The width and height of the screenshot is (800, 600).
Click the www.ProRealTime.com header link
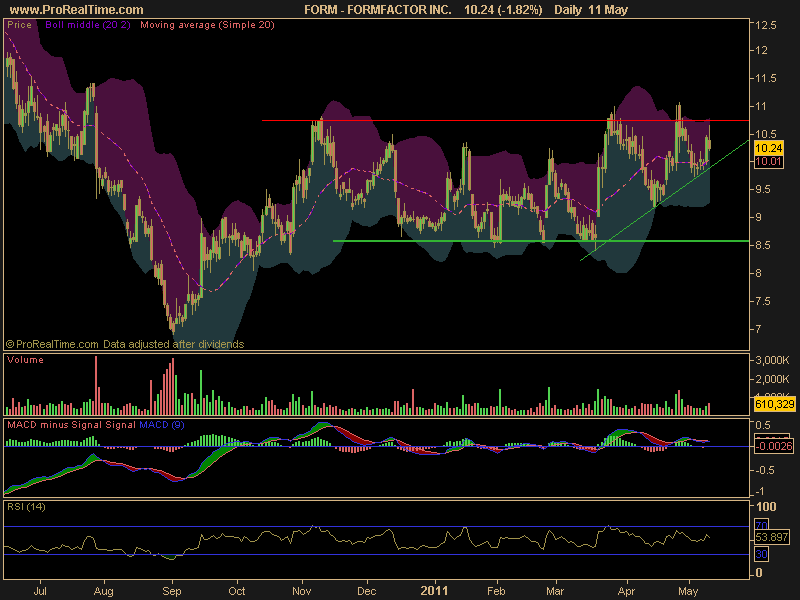77,9
